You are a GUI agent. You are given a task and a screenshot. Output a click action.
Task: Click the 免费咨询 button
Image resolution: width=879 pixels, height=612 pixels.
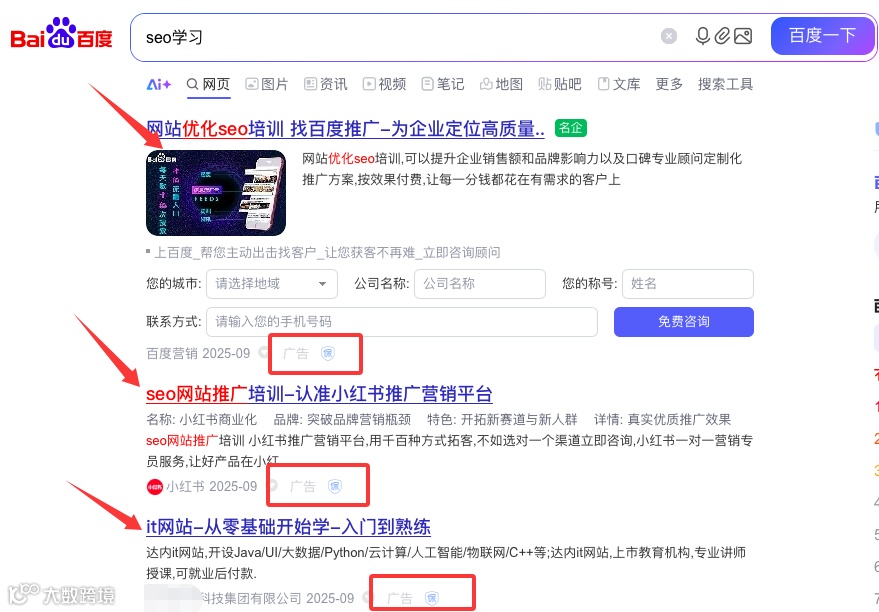[684, 322]
